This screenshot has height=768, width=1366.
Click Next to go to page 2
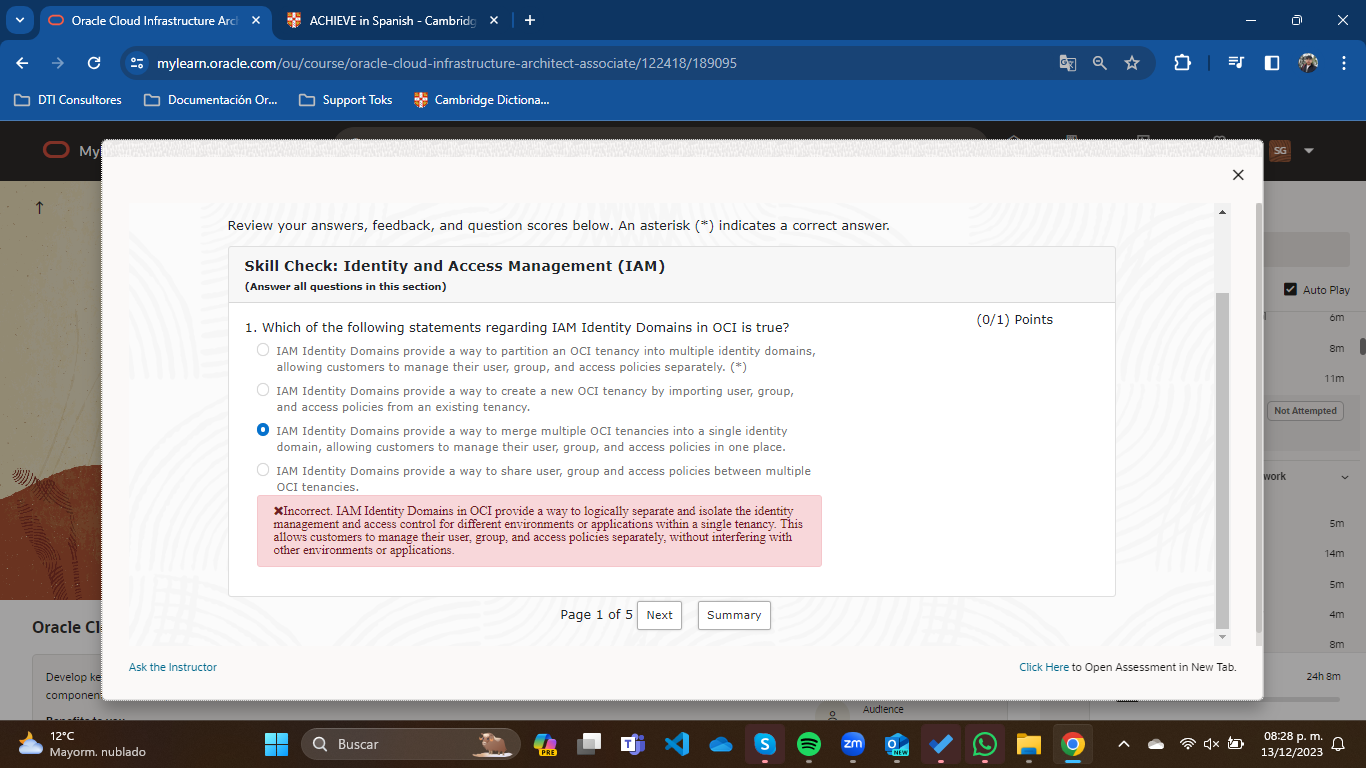(x=659, y=615)
